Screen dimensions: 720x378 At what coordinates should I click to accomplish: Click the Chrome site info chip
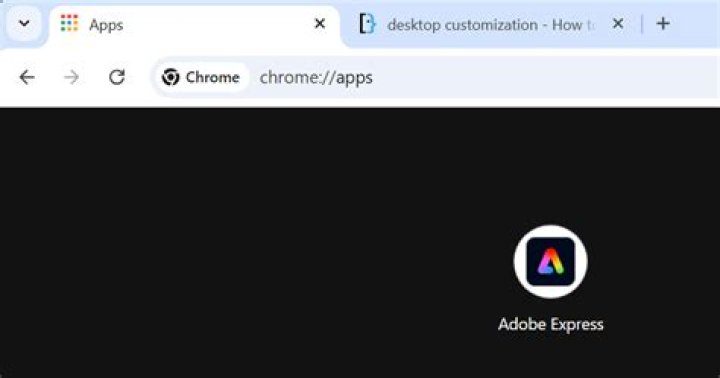tap(201, 77)
